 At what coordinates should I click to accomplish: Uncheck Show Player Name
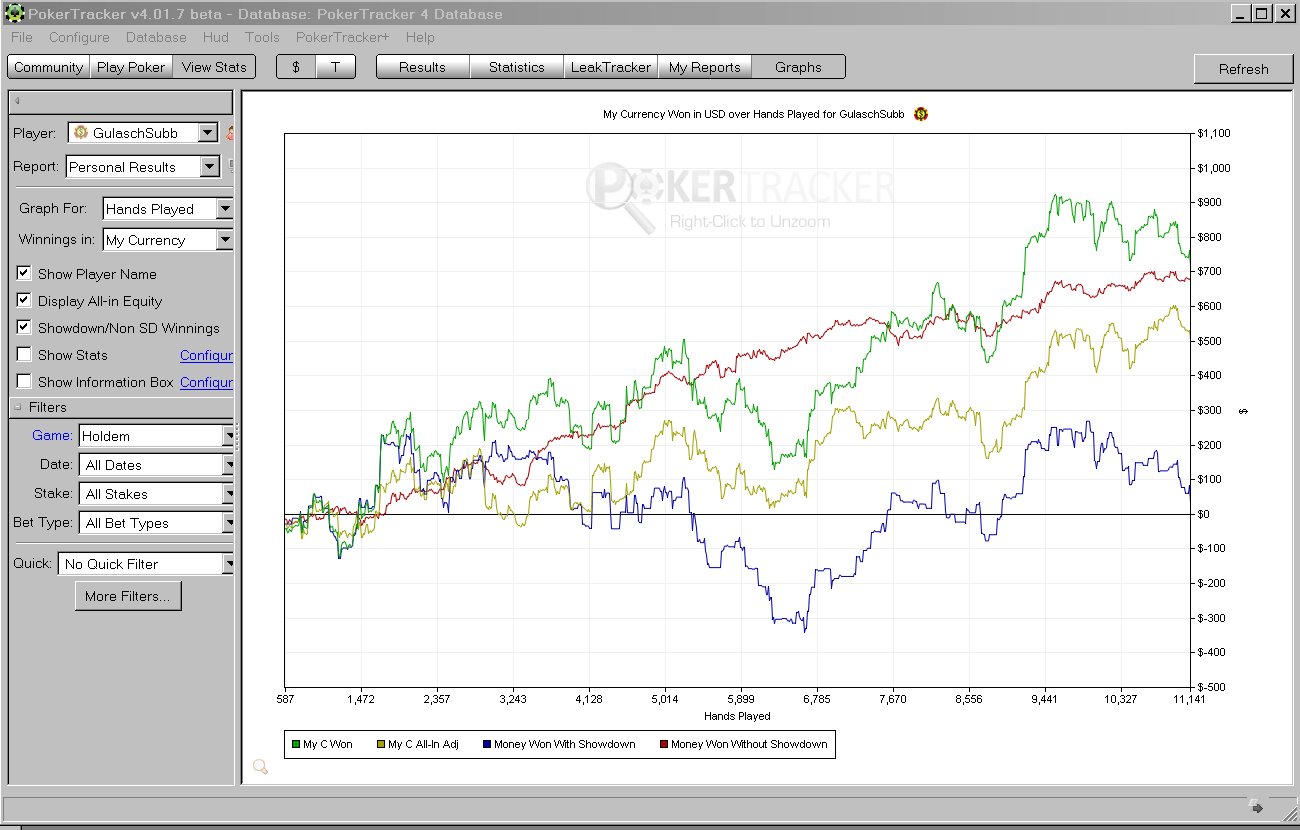[x=24, y=273]
